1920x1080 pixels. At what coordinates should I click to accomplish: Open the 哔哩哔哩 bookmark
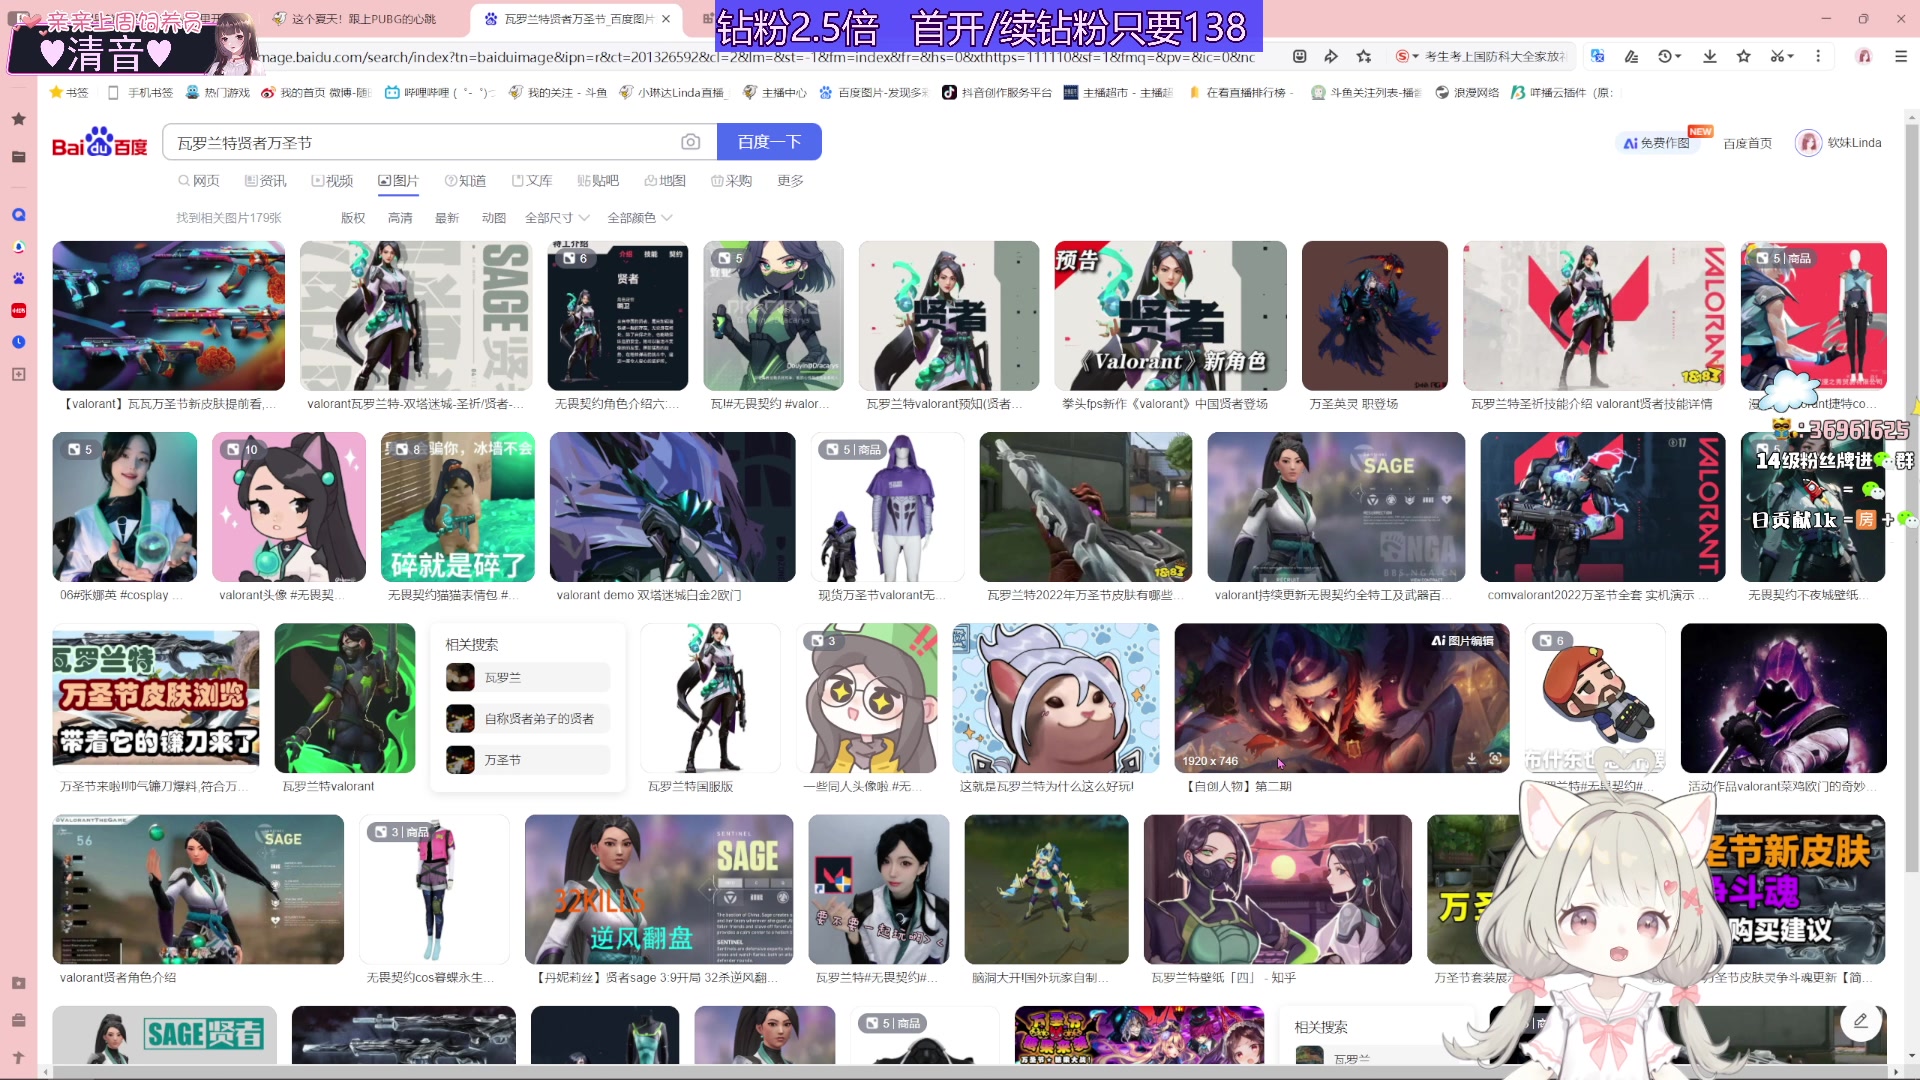[x=440, y=92]
